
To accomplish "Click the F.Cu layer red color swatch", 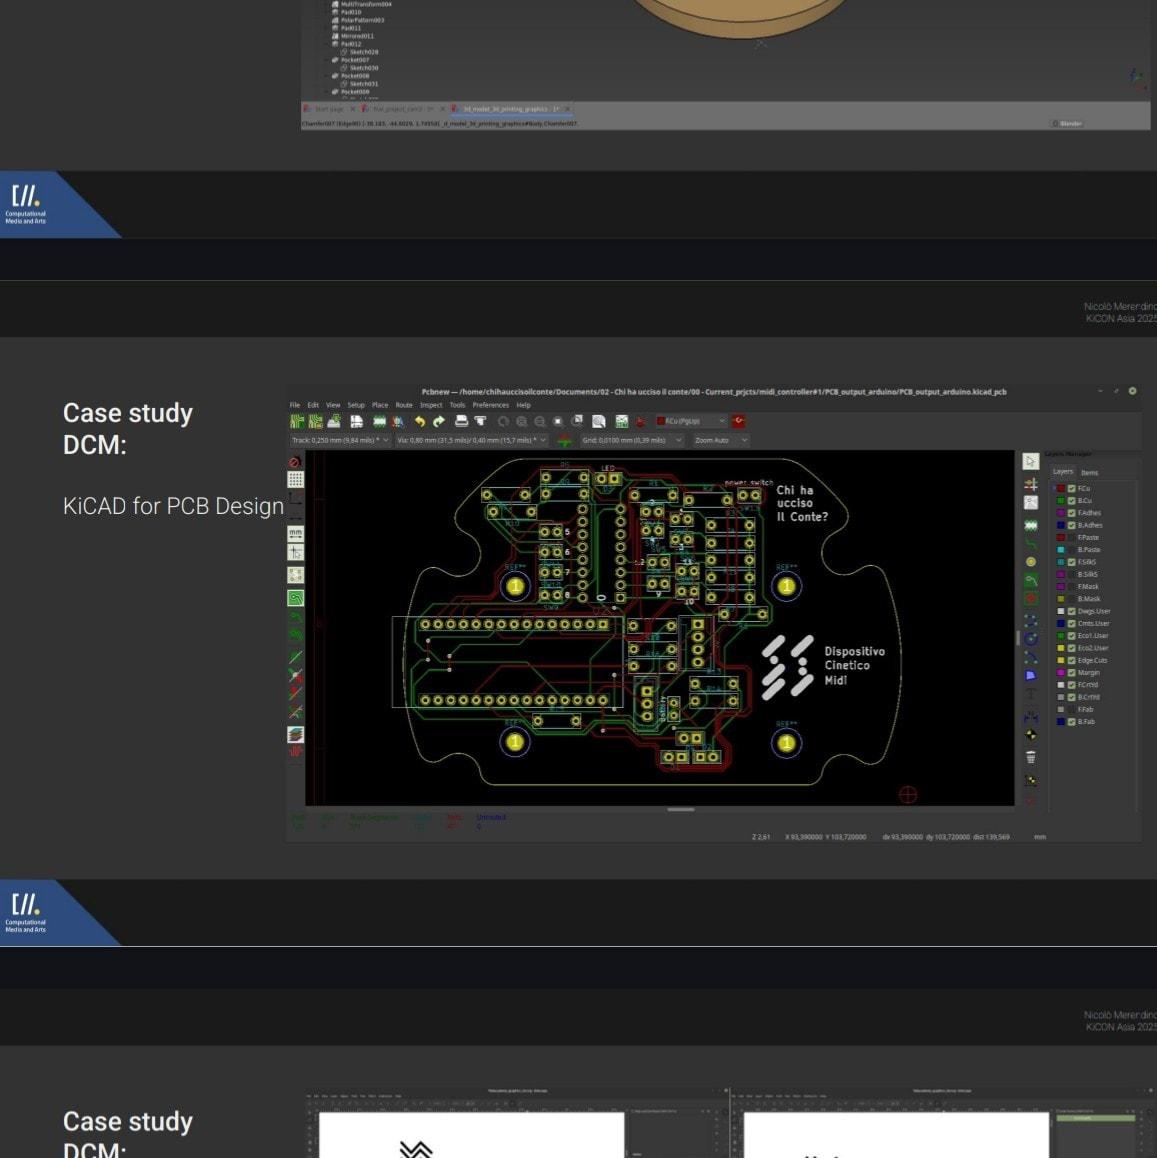I will [x=1061, y=489].
